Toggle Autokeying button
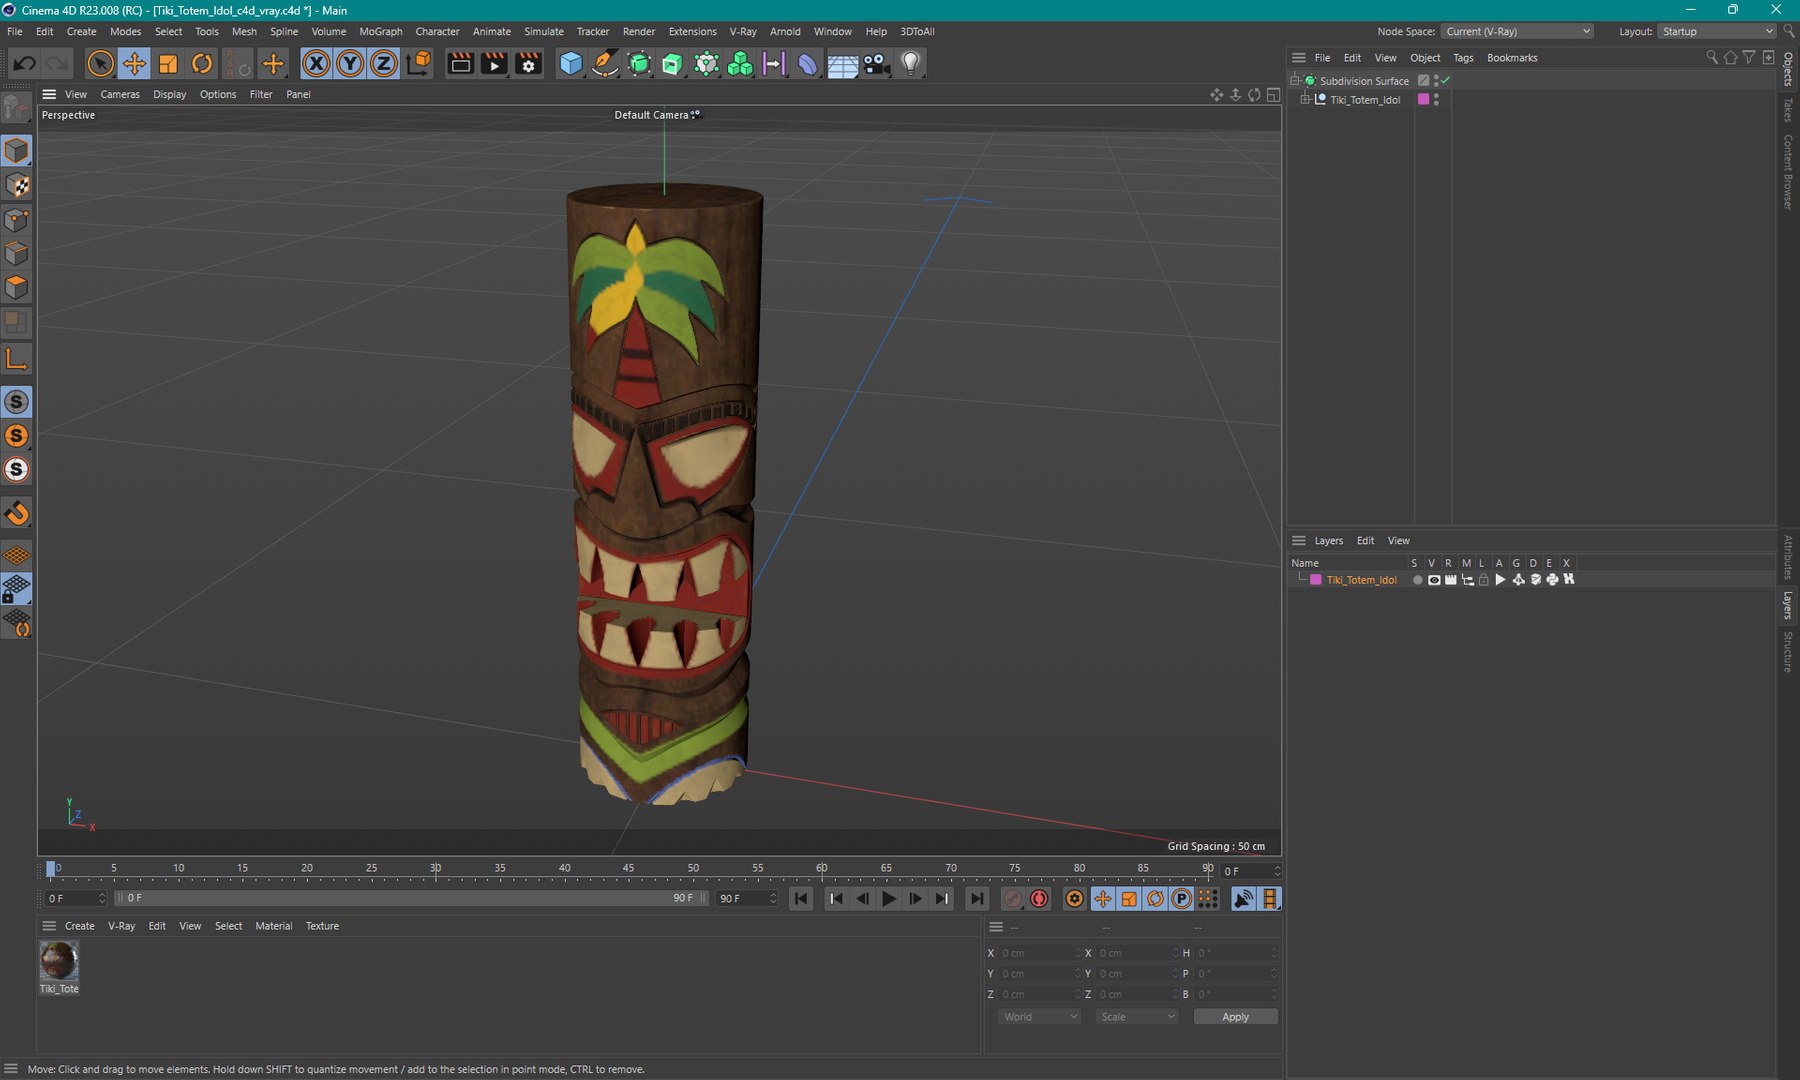This screenshot has width=1800, height=1080. 1039,899
